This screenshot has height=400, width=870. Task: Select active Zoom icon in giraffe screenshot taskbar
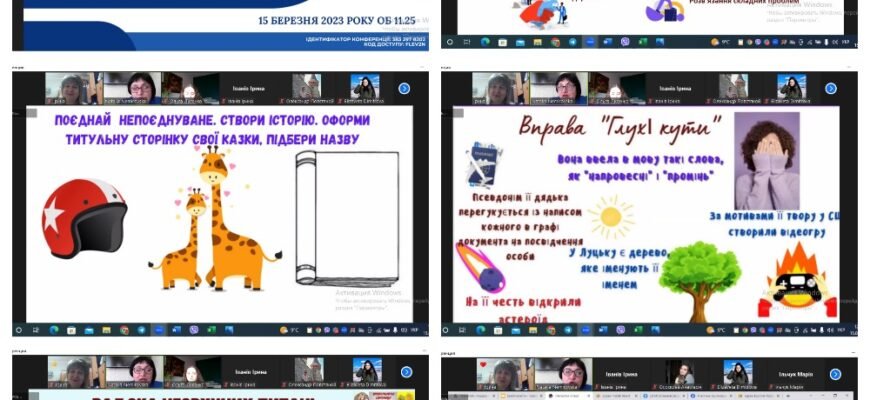pos(159,330)
